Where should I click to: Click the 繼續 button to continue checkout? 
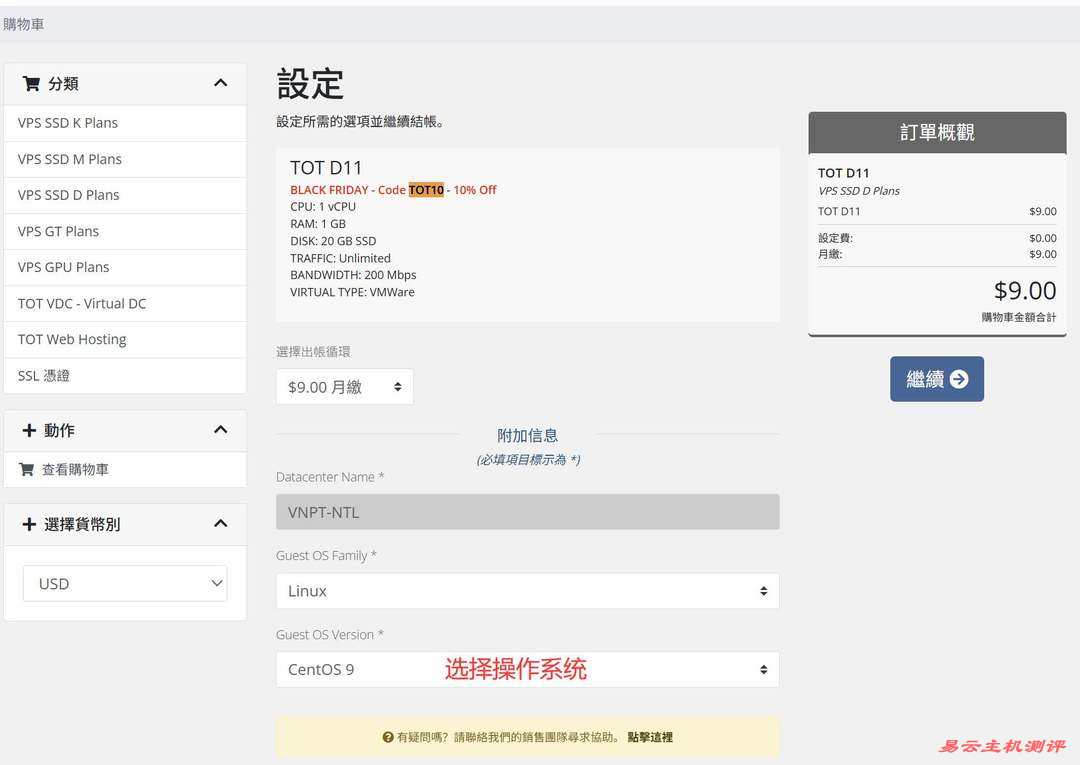pyautogui.click(x=936, y=379)
